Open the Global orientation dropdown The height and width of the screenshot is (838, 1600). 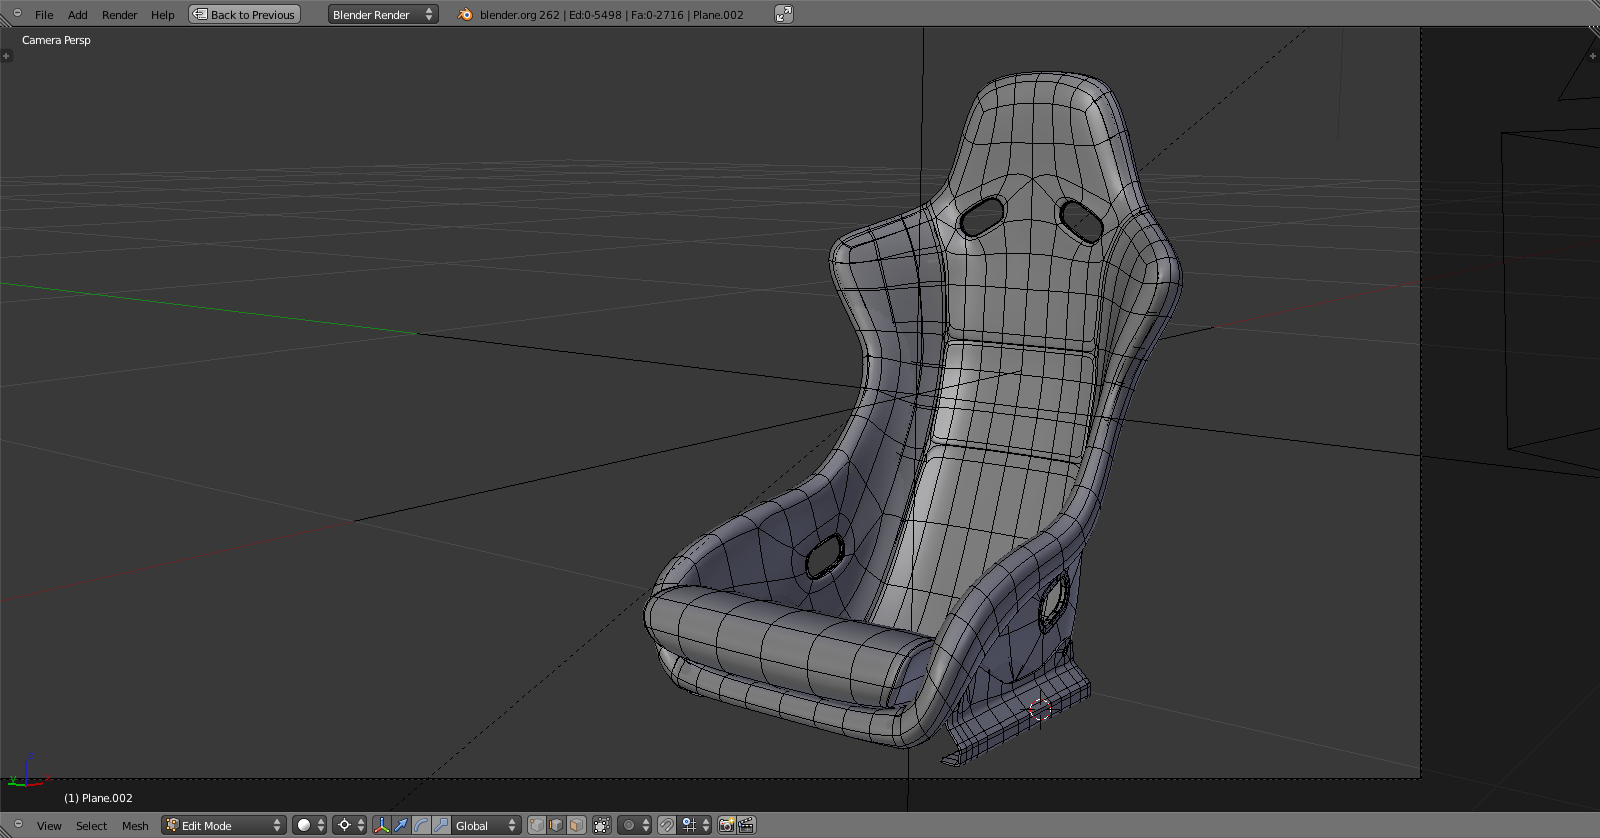point(486,825)
